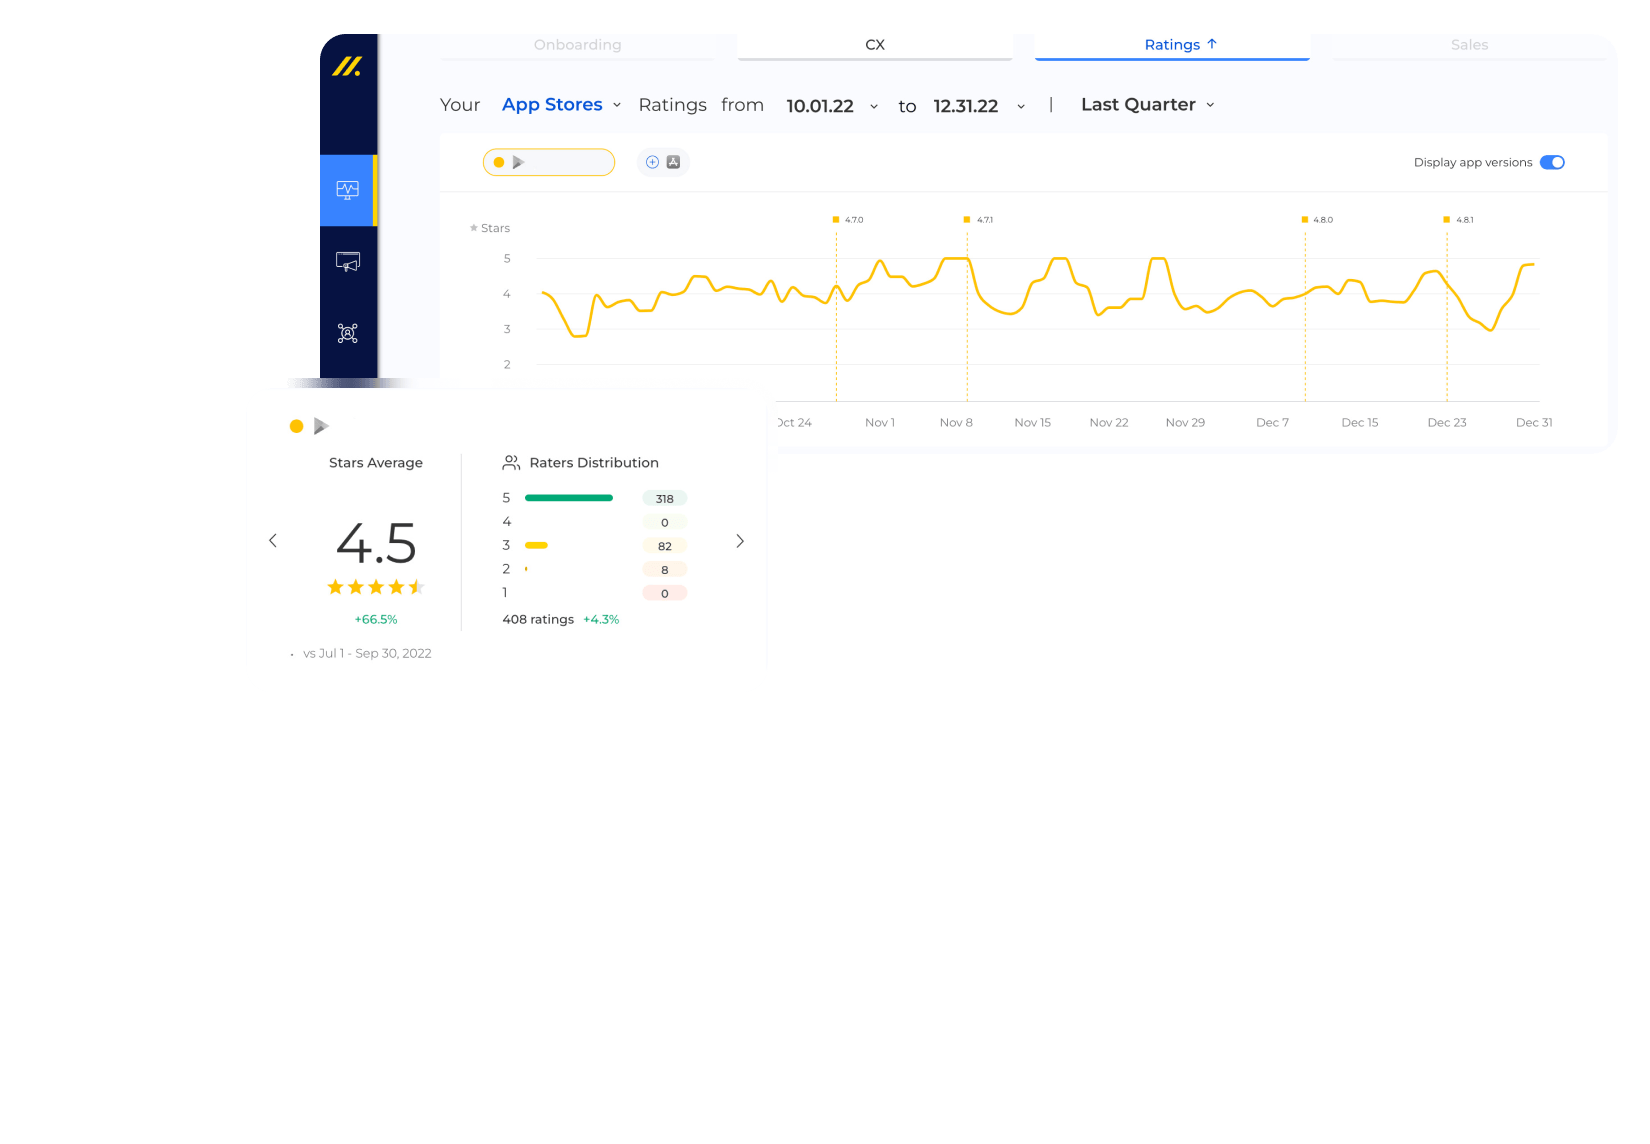Image resolution: width=1650 pixels, height=1144 pixels.
Task: Toggle Display app versions switch
Action: [x=1552, y=162]
